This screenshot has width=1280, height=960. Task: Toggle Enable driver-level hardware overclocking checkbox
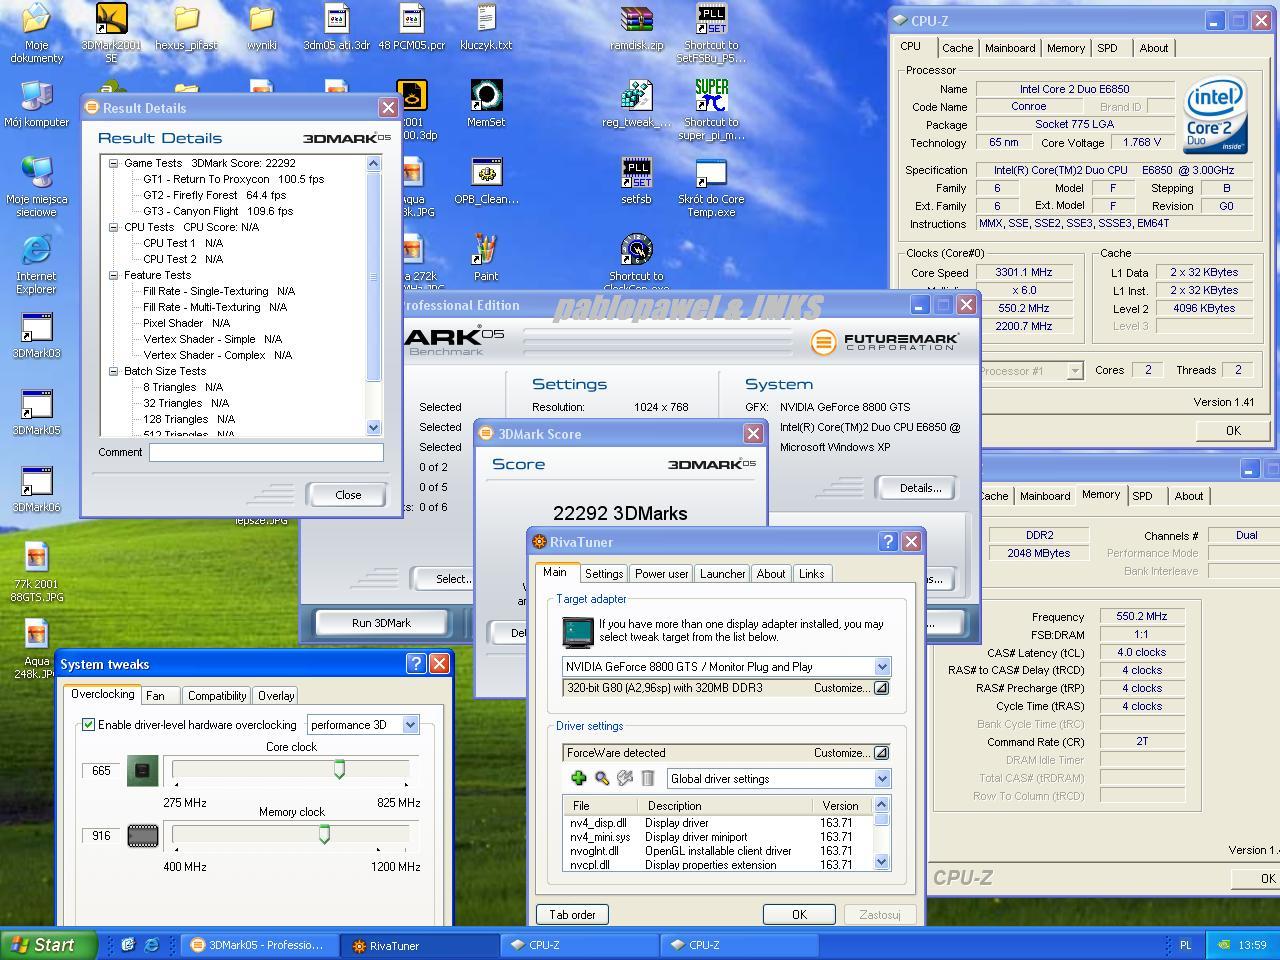88,724
